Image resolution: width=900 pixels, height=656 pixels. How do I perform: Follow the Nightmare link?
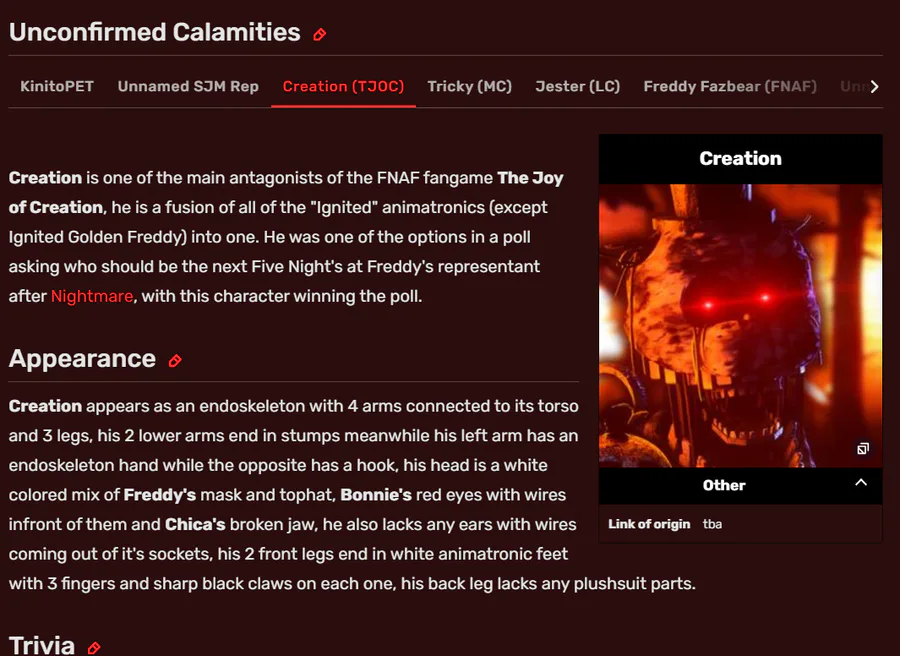click(x=92, y=297)
